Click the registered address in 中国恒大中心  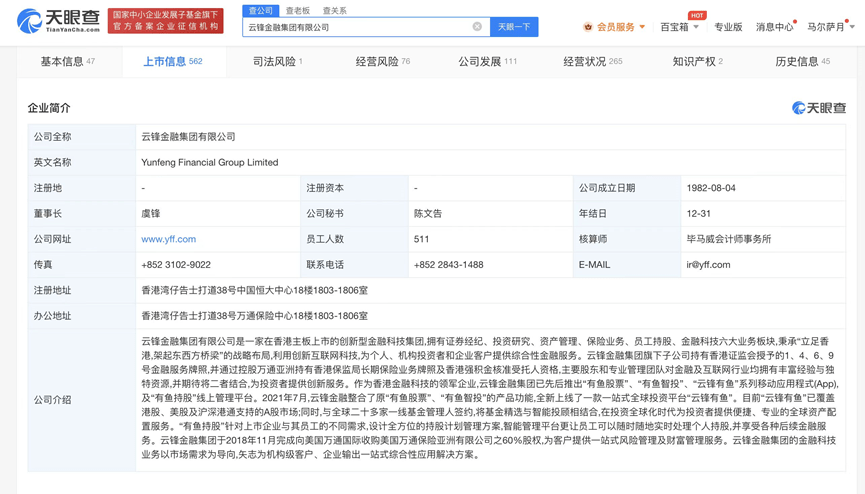[254, 290]
